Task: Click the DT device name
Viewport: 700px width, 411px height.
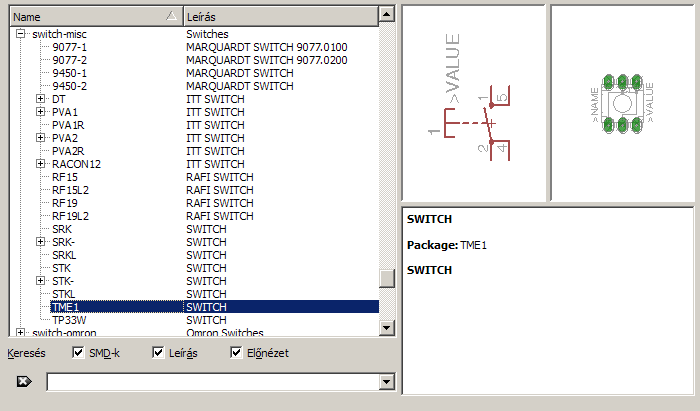Action: 58,99
